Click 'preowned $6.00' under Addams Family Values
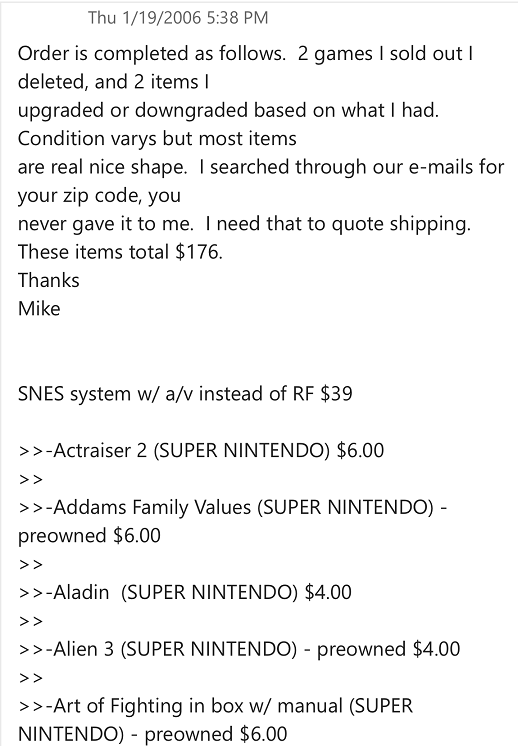Viewport: 518px width, 746px height. coord(89,536)
